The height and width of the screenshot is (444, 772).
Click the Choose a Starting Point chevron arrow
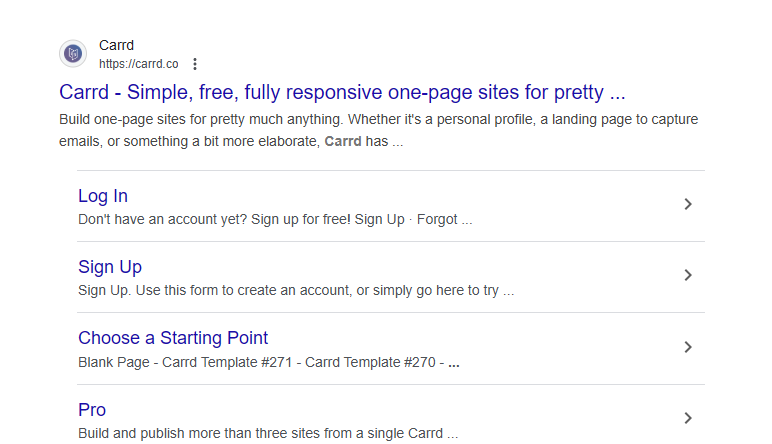pos(688,347)
